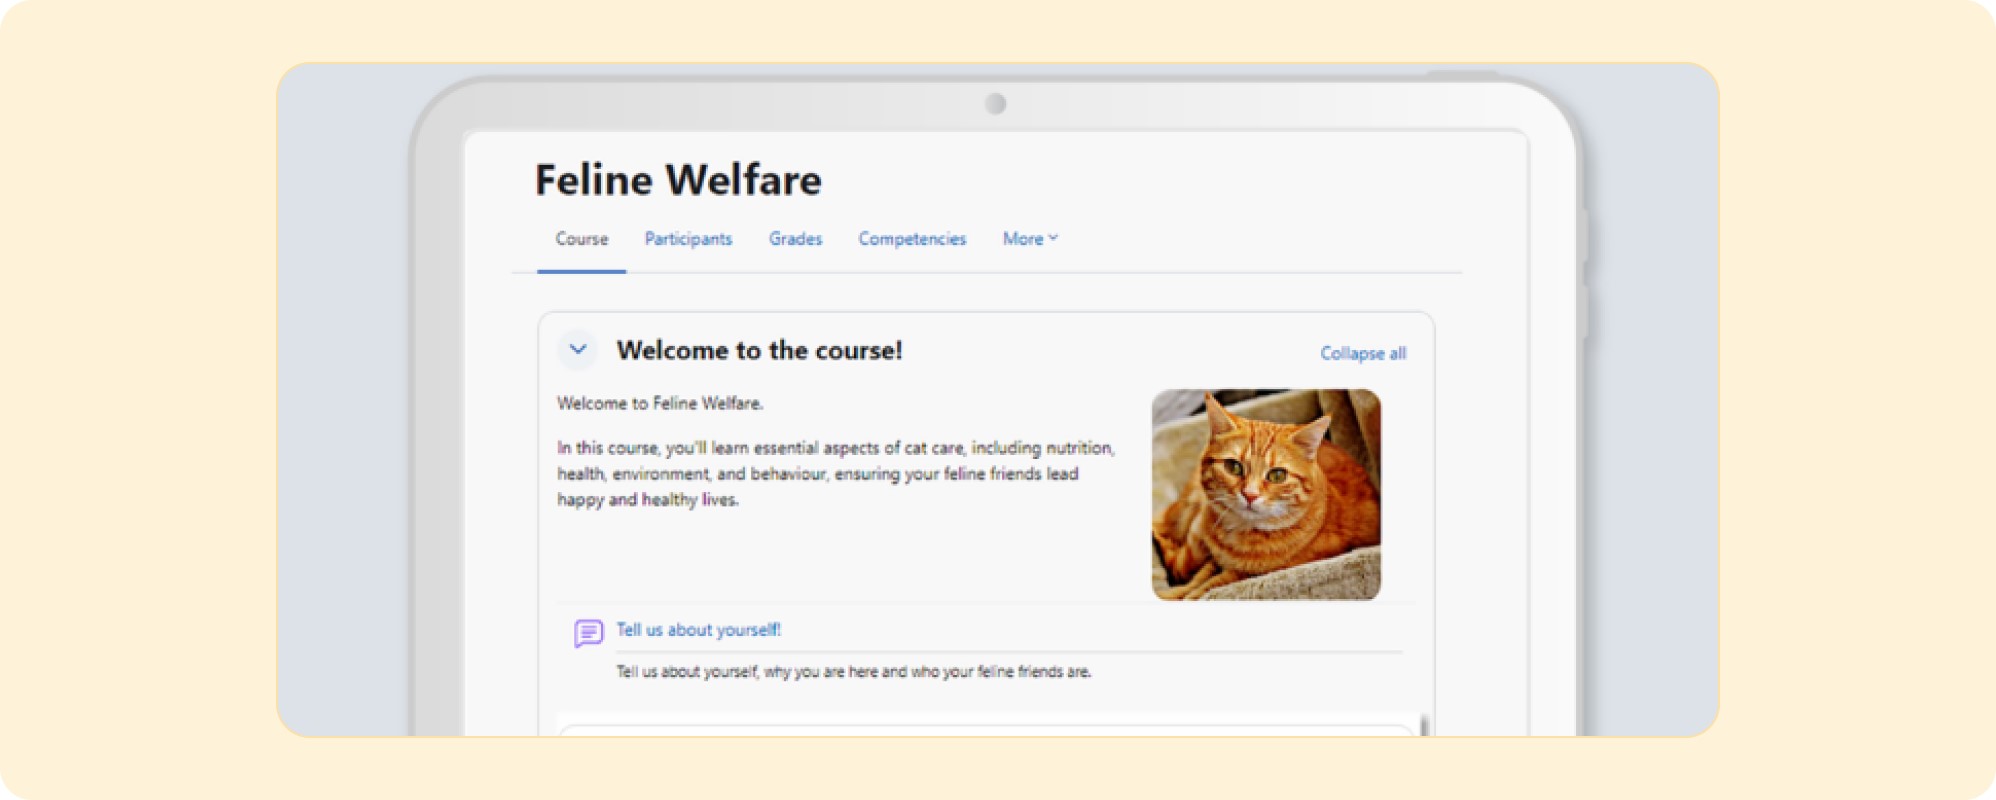Click the paragraph beginning 'In this course'
Image resolution: width=1996 pixels, height=800 pixels.
pyautogui.click(x=836, y=474)
